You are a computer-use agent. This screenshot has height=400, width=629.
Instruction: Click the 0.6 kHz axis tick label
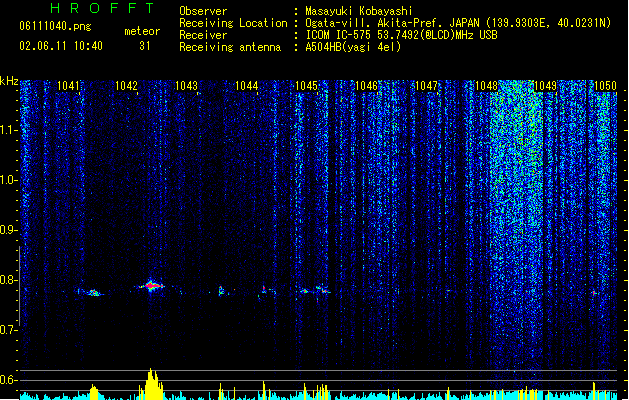click(8, 380)
